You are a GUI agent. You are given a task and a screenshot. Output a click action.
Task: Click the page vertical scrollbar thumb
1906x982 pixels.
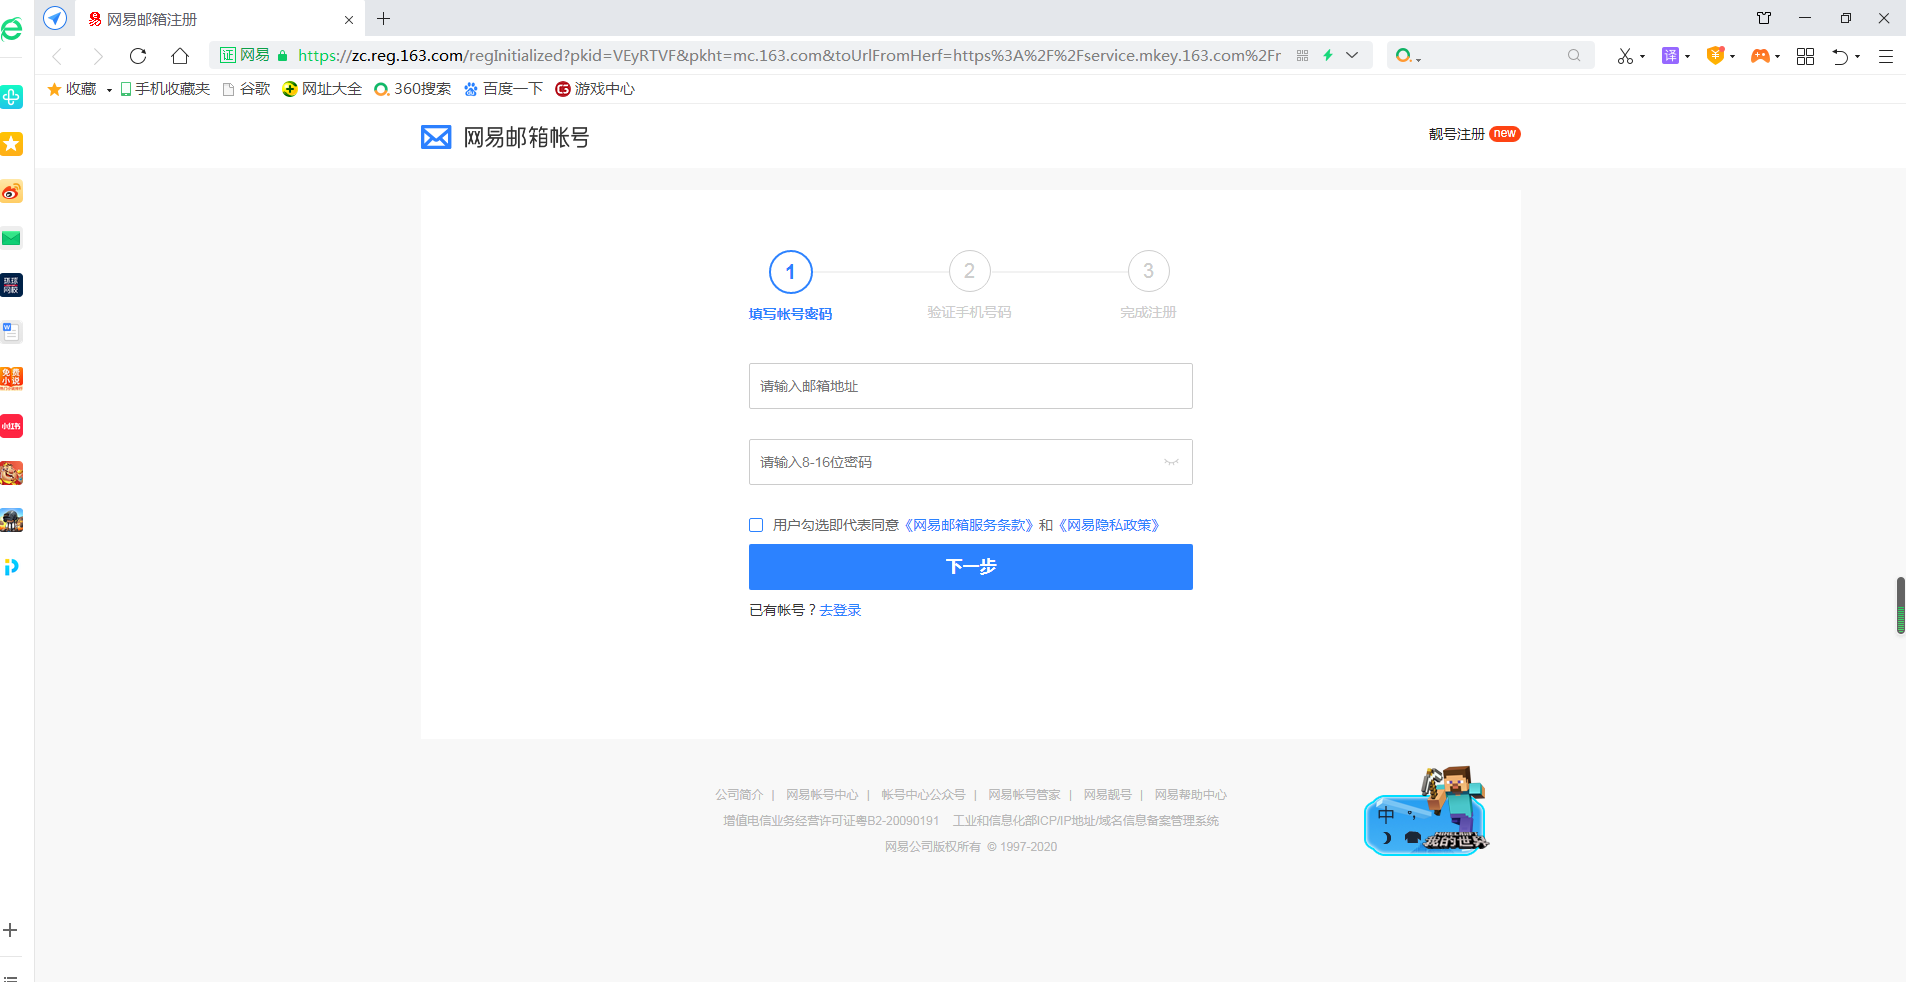point(1900,605)
